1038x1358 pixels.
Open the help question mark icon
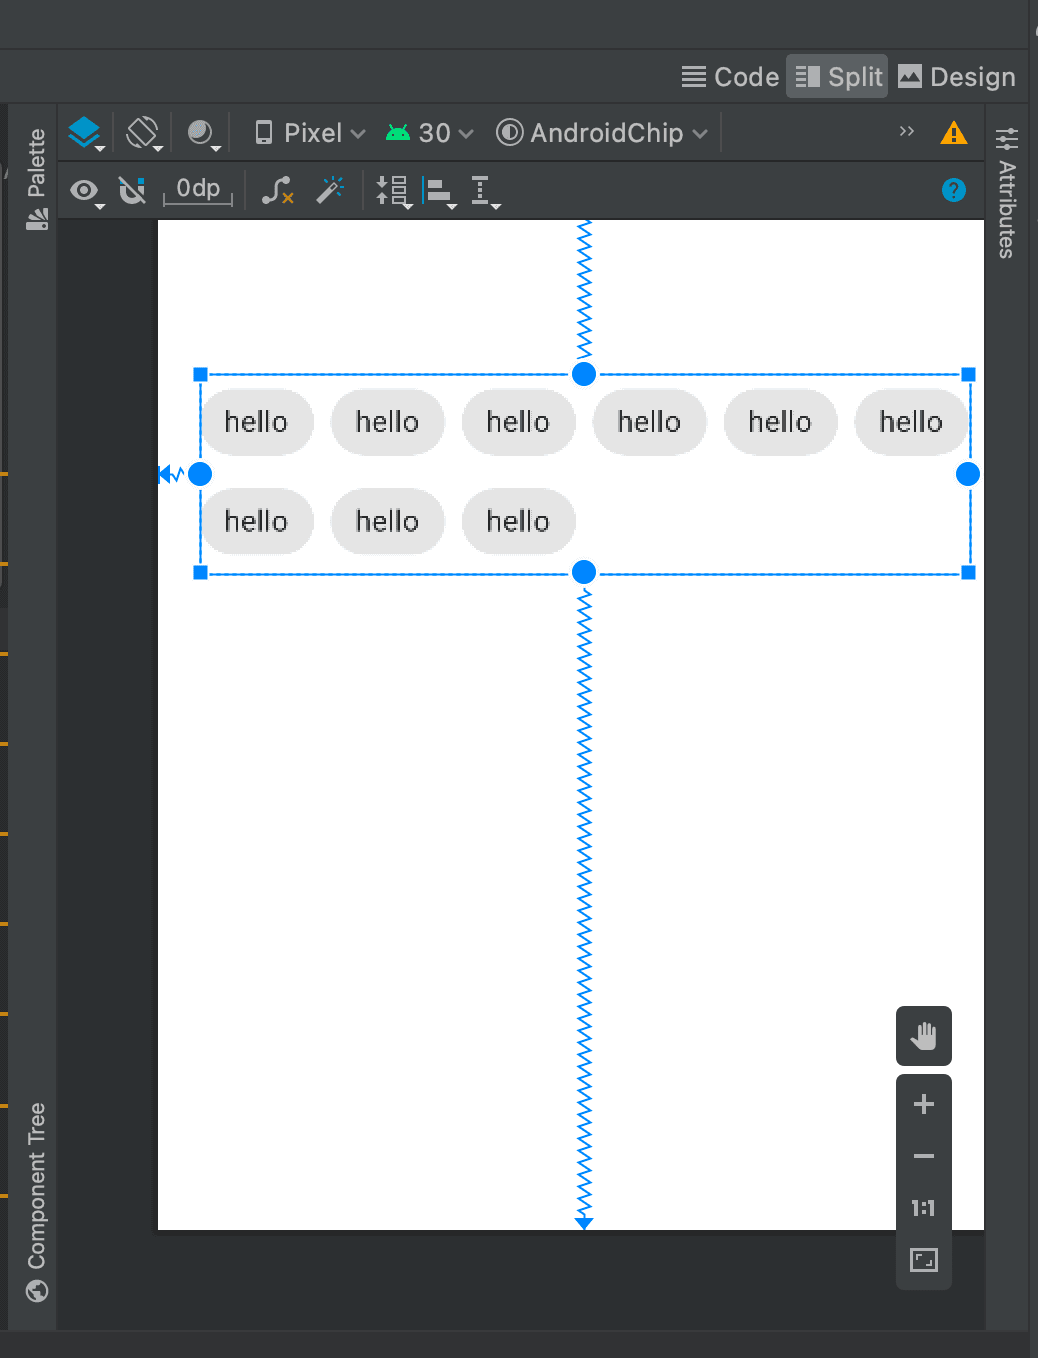pos(953,190)
